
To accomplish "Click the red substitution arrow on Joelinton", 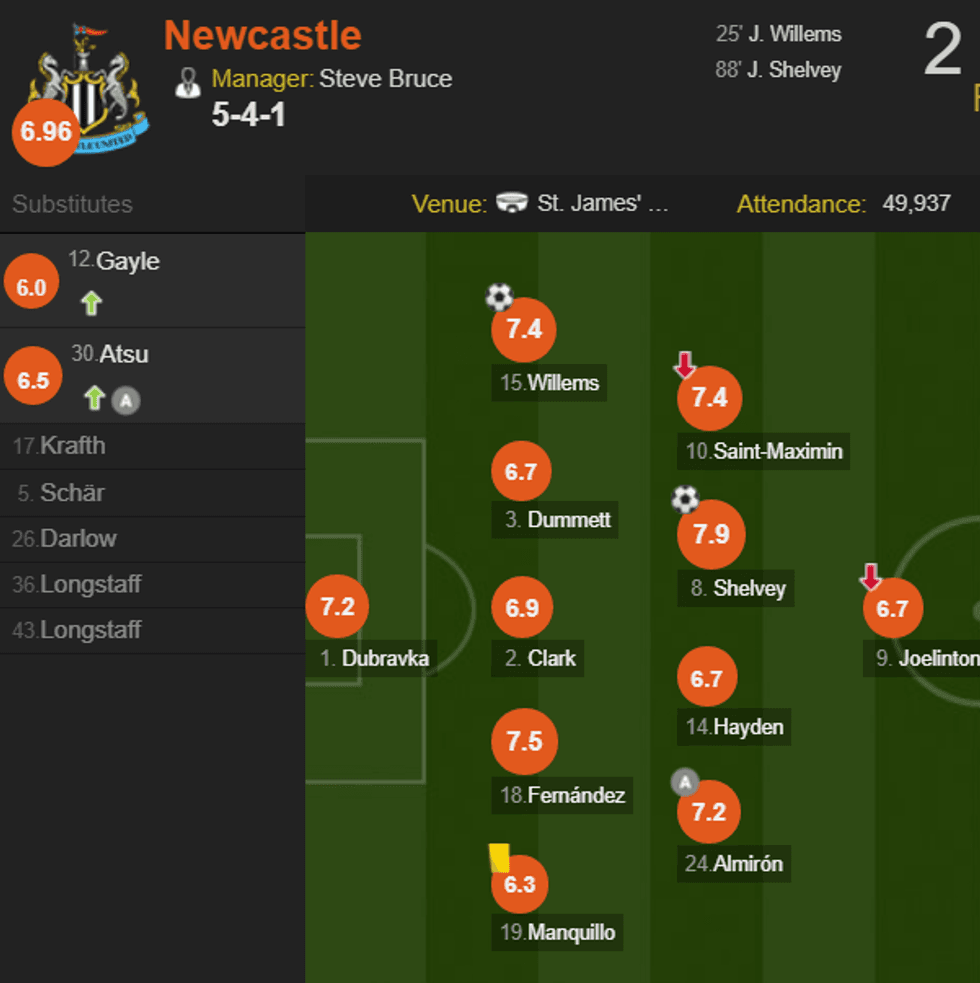I will click(x=870, y=577).
